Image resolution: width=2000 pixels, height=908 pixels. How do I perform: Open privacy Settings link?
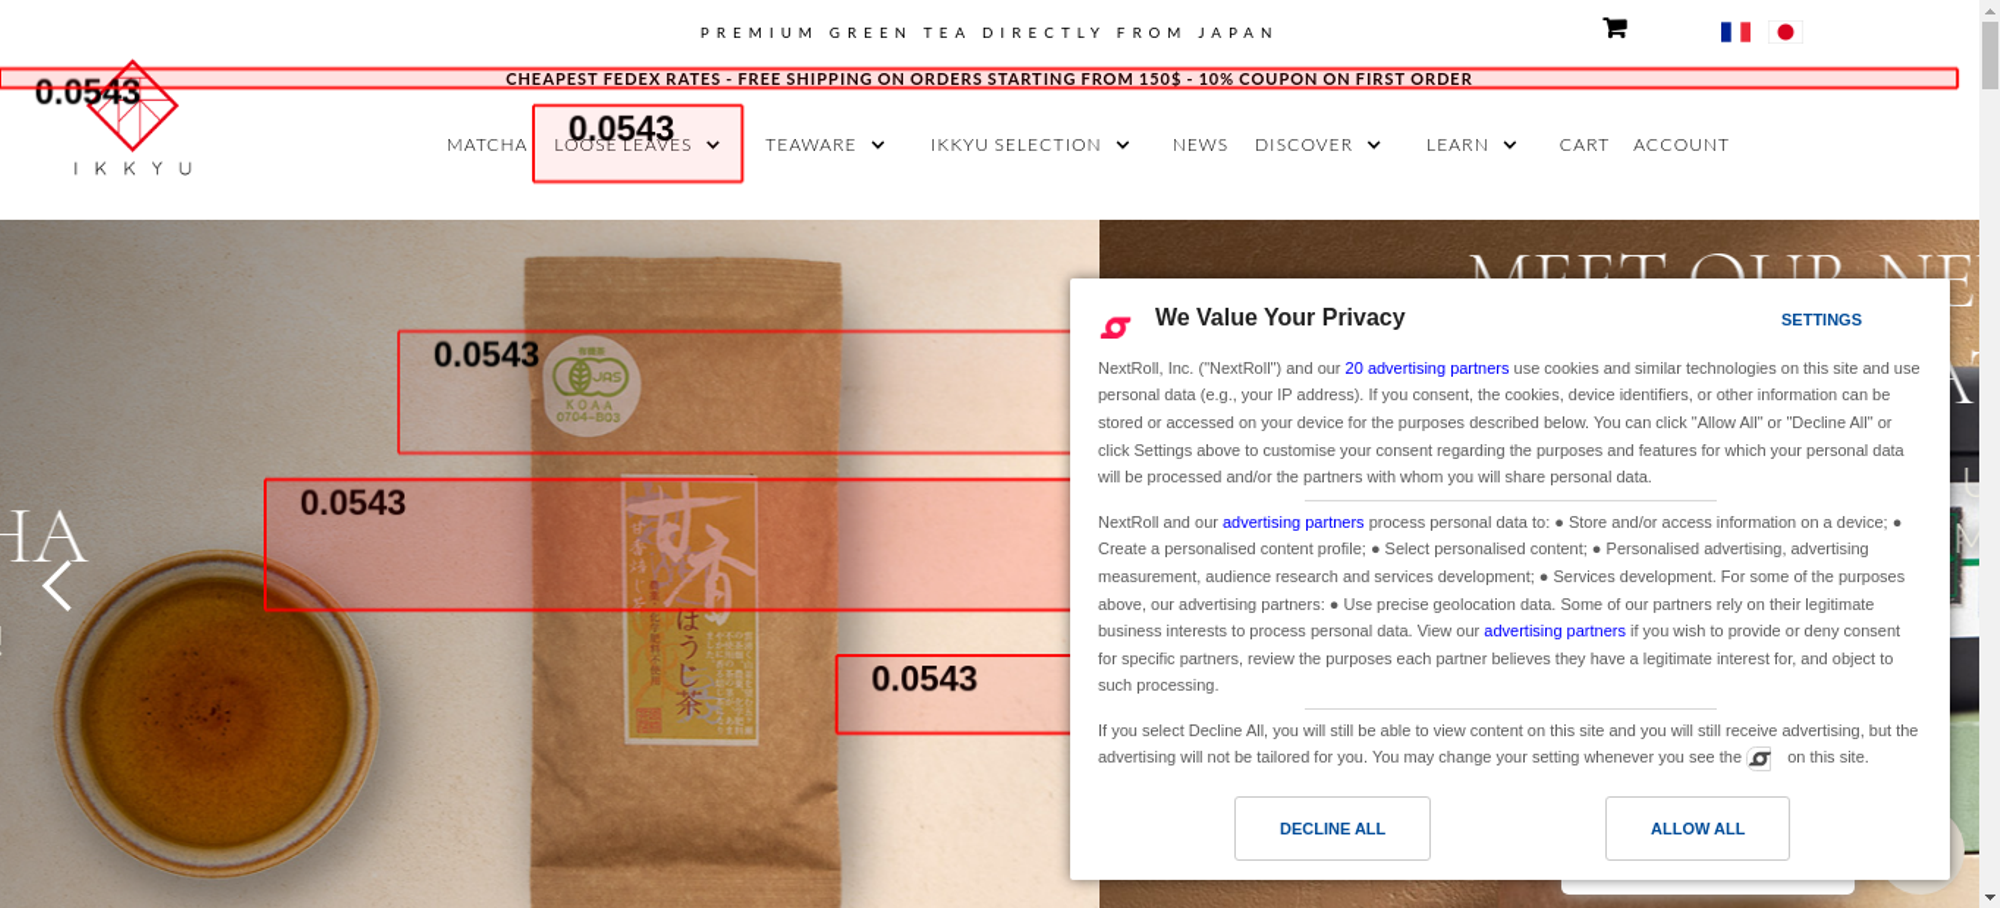point(1821,320)
